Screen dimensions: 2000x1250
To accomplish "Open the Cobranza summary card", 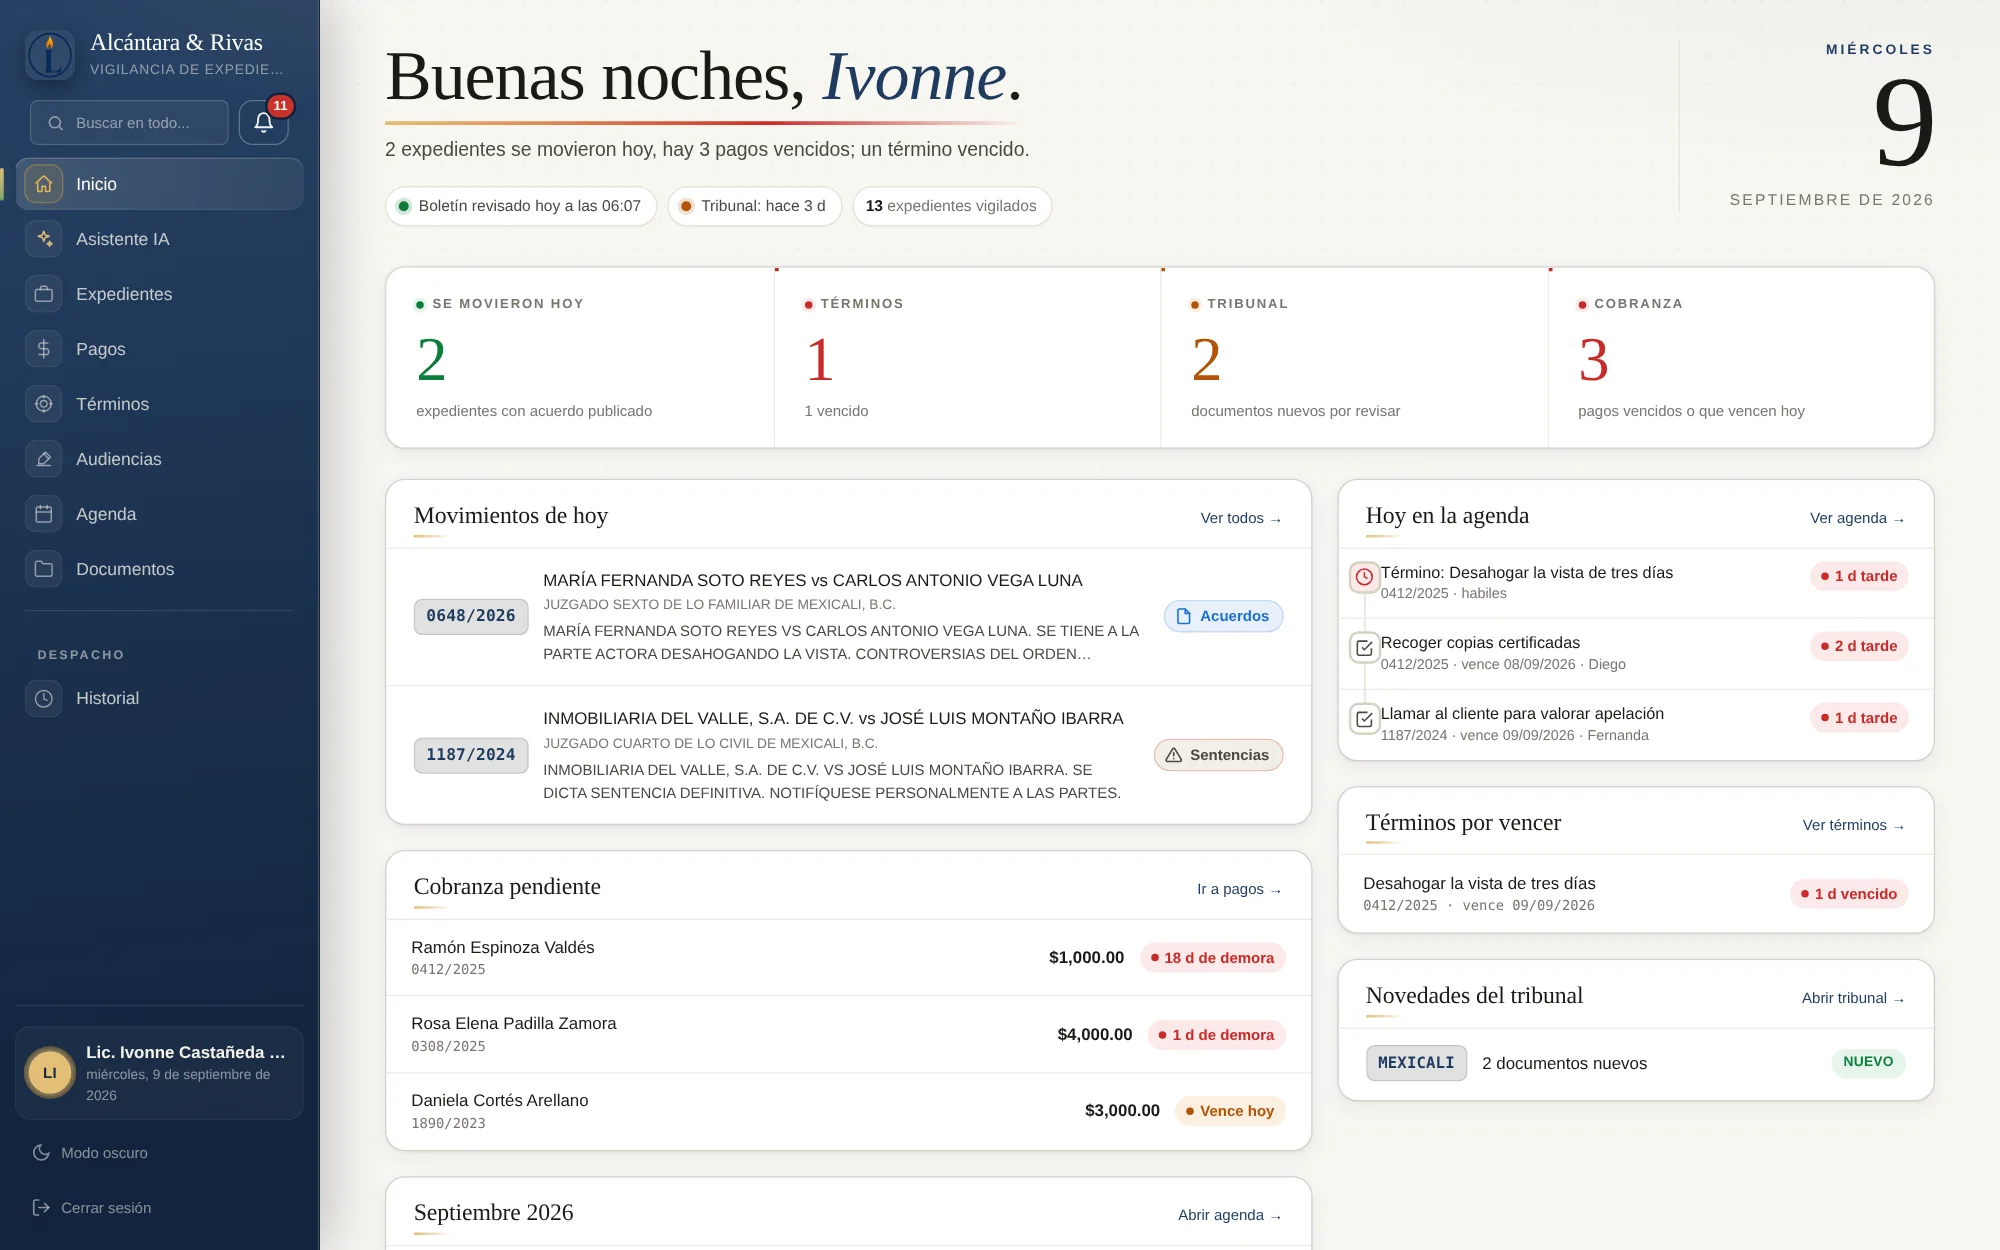I will click(x=1740, y=358).
